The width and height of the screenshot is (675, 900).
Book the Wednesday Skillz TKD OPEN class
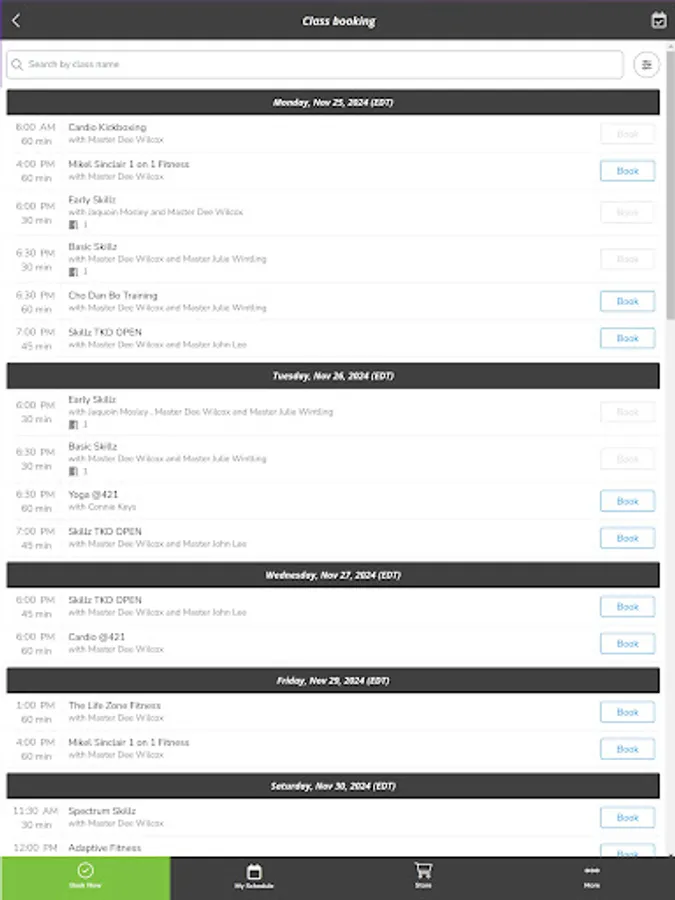click(627, 606)
